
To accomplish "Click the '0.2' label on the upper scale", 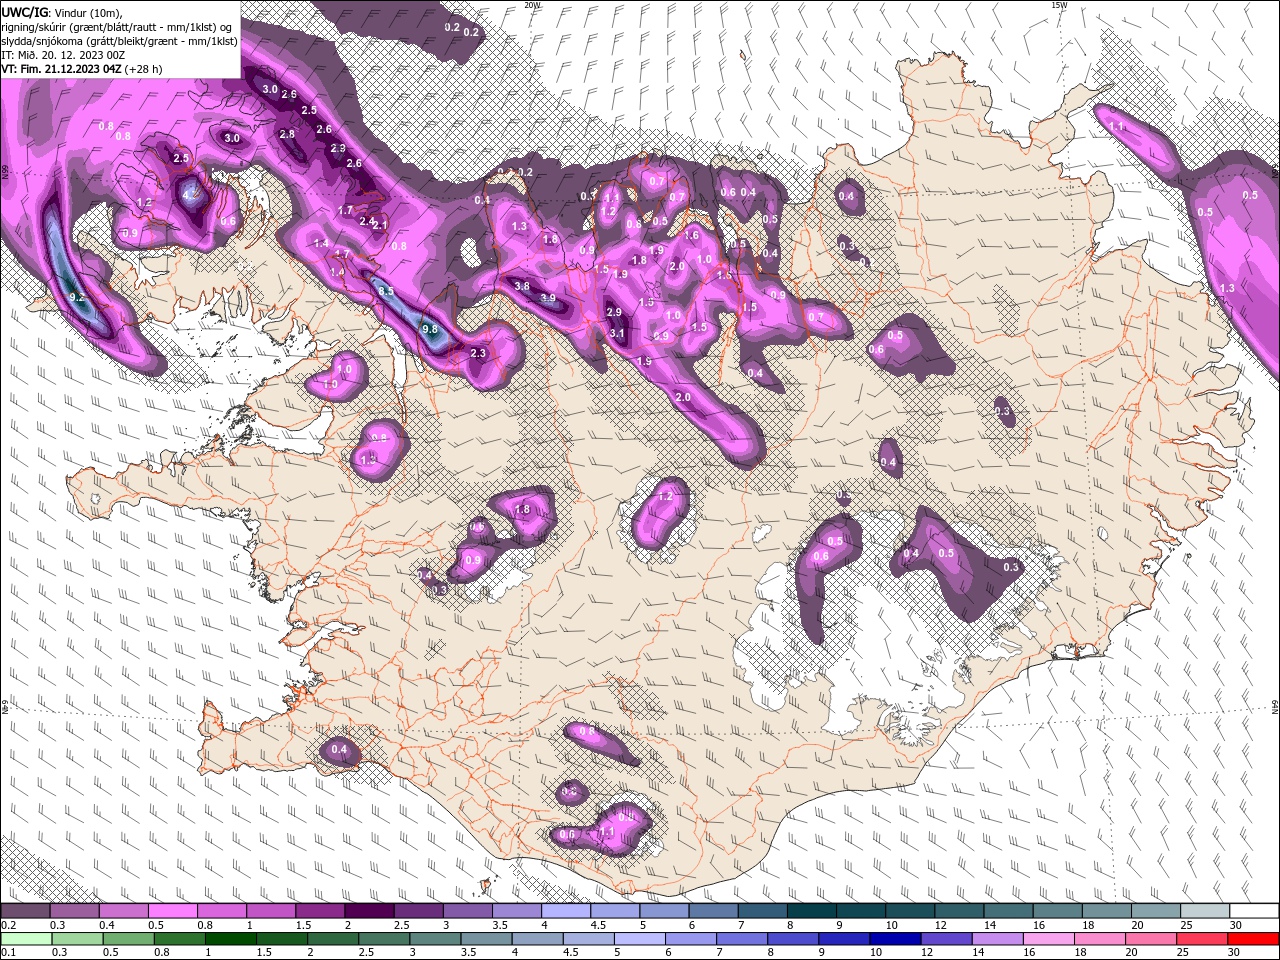I will [9, 925].
